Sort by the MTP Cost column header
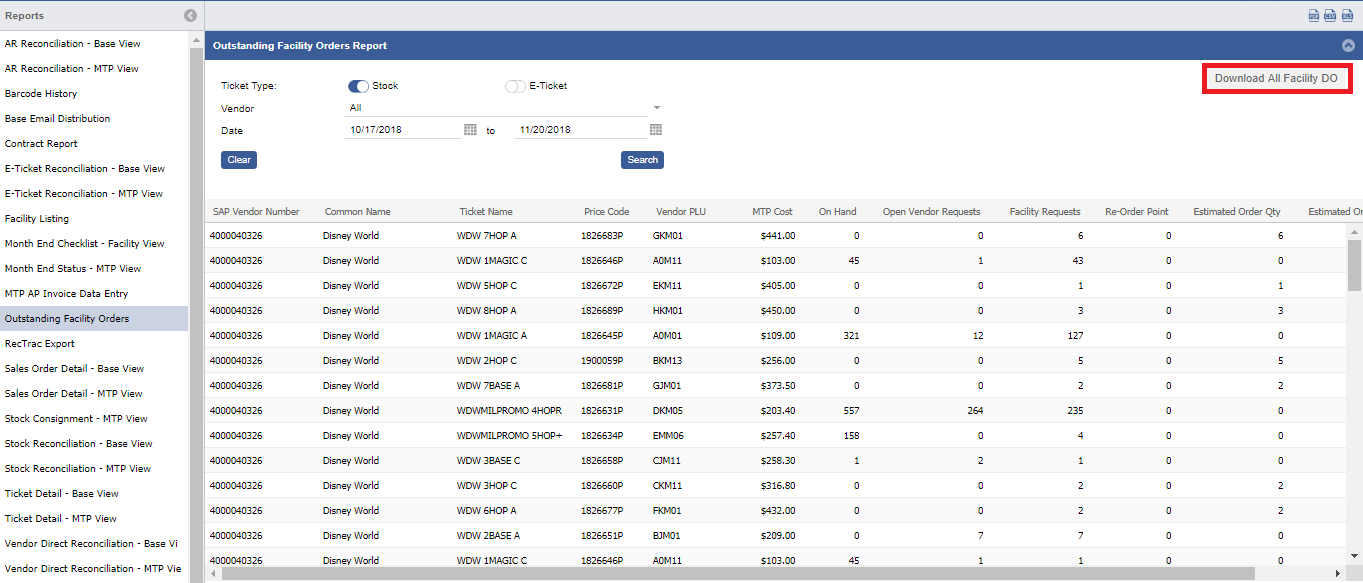This screenshot has height=583, width=1363. click(772, 212)
